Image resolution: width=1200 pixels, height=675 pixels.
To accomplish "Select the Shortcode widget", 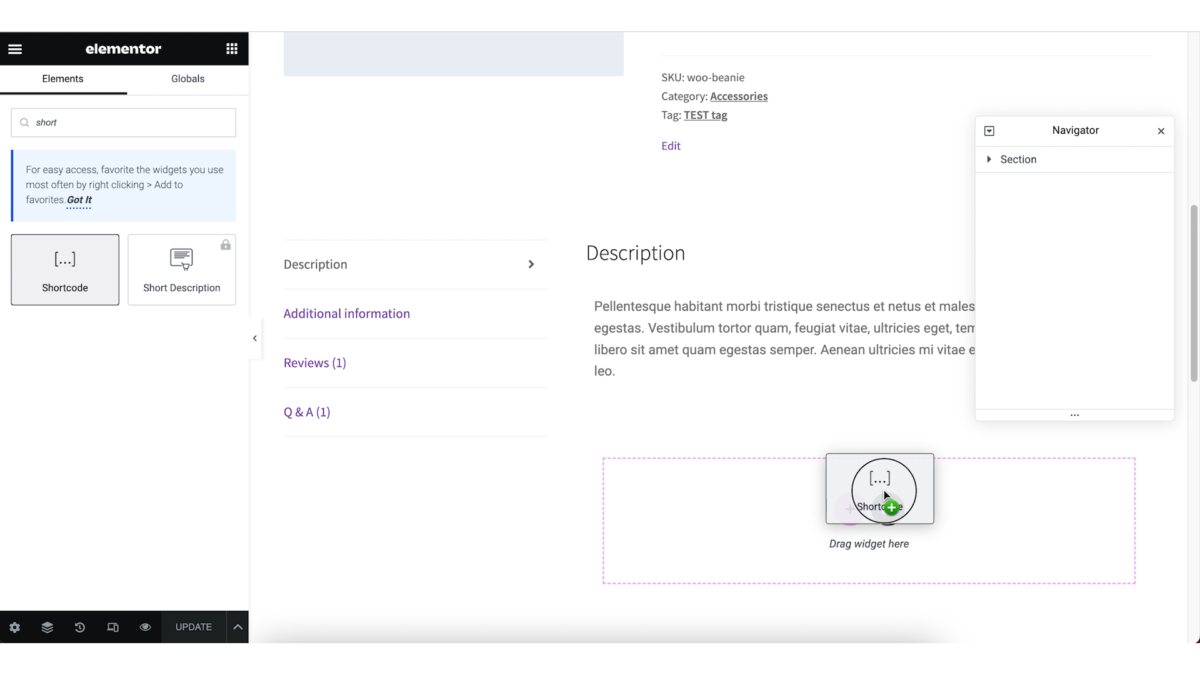I will click(x=64, y=268).
